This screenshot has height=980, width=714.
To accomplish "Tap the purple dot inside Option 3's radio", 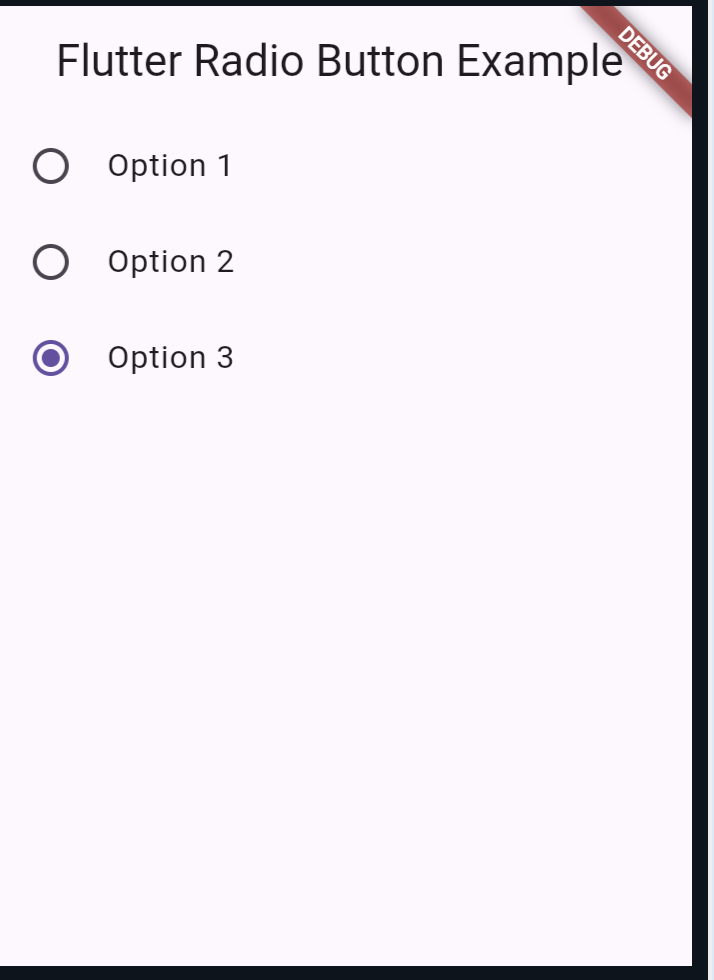I will coord(51,358).
